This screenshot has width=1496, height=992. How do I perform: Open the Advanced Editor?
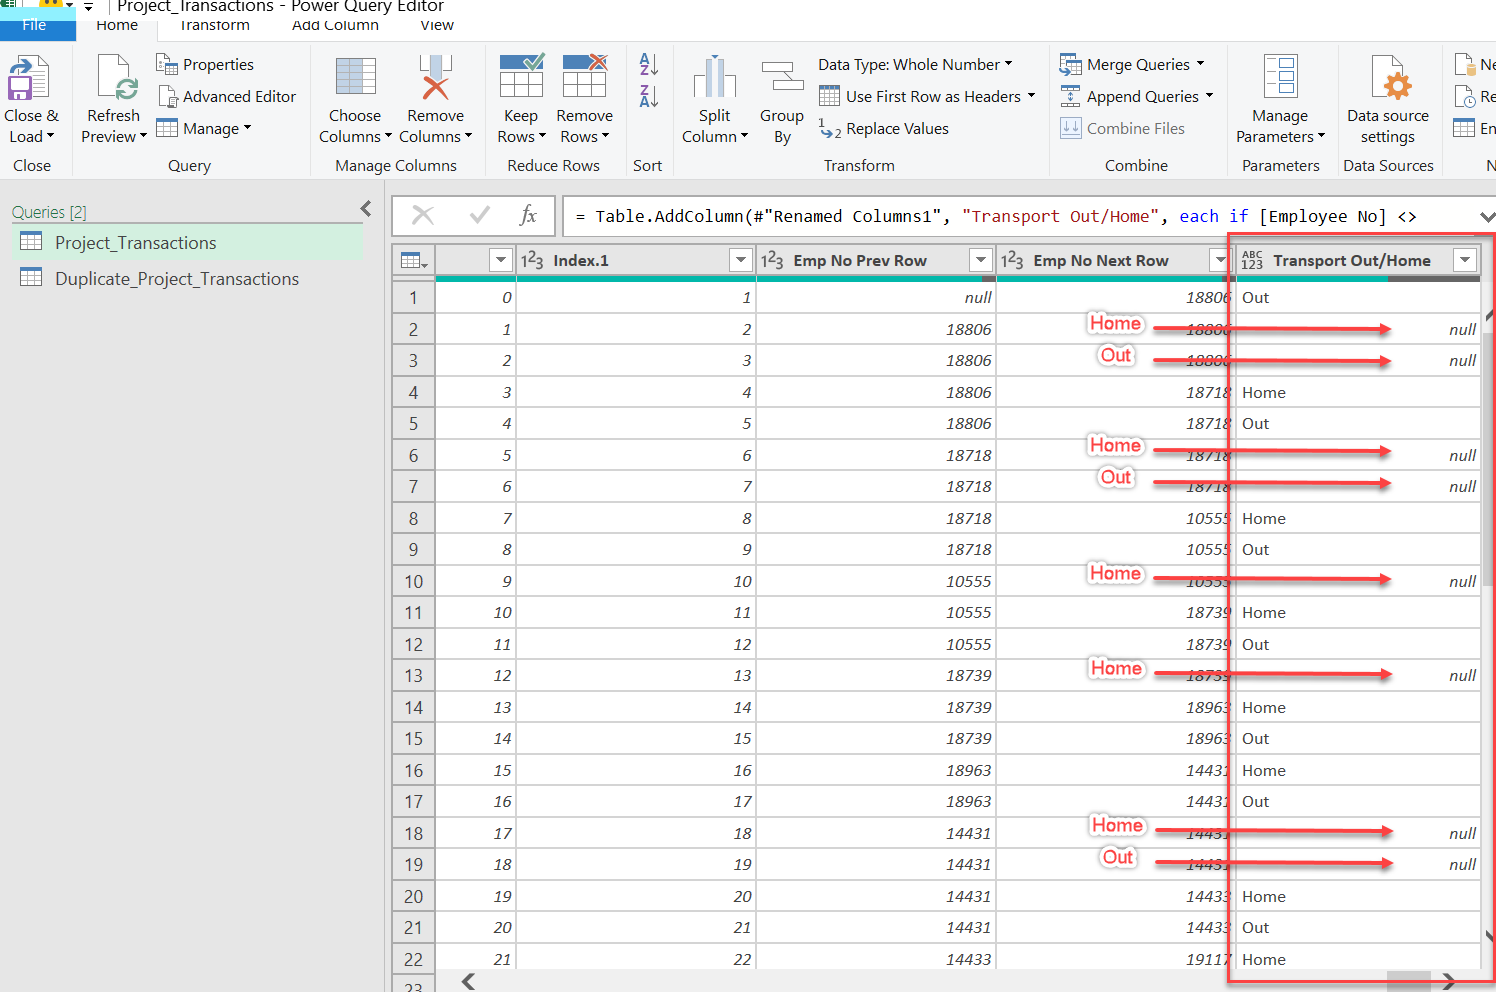click(228, 97)
